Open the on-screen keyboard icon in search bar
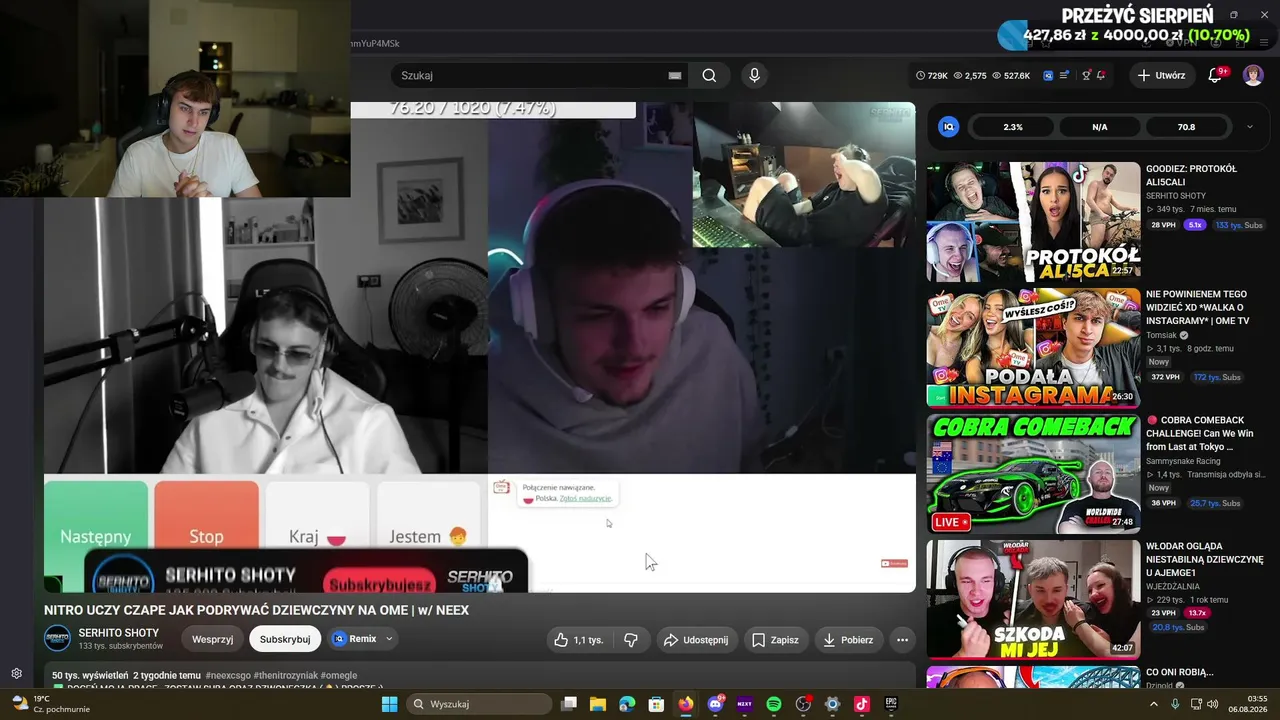Screen dimensions: 1280x720 [x=675, y=75]
